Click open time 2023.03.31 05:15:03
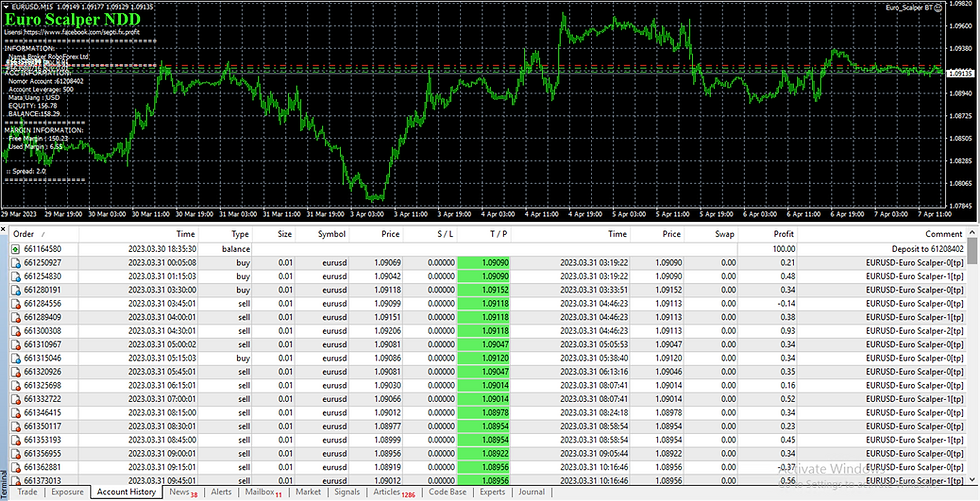Image resolution: width=980 pixels, height=501 pixels. (x=162, y=359)
